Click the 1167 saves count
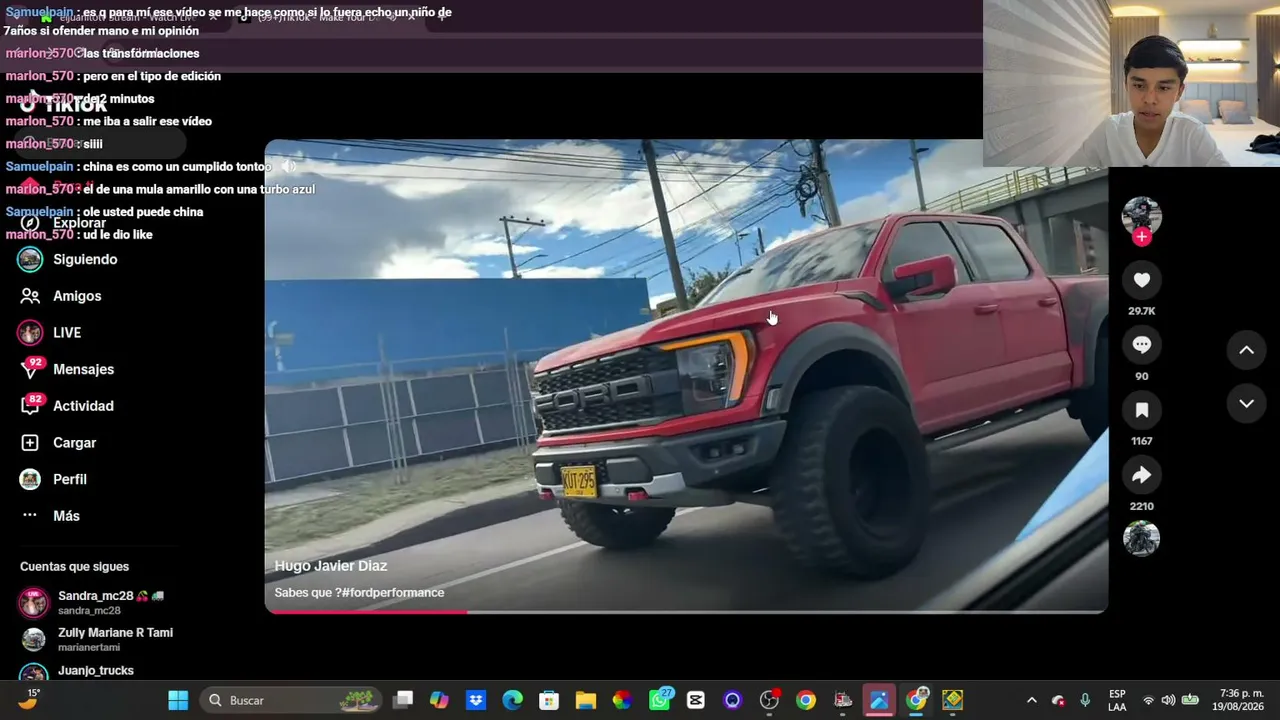 [1141, 441]
